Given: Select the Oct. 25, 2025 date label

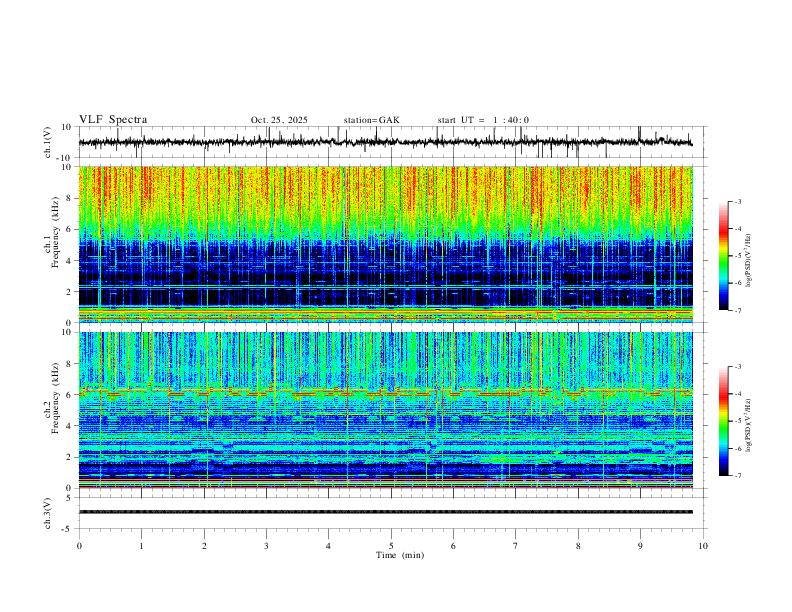Looking at the screenshot, I should [x=279, y=120].
